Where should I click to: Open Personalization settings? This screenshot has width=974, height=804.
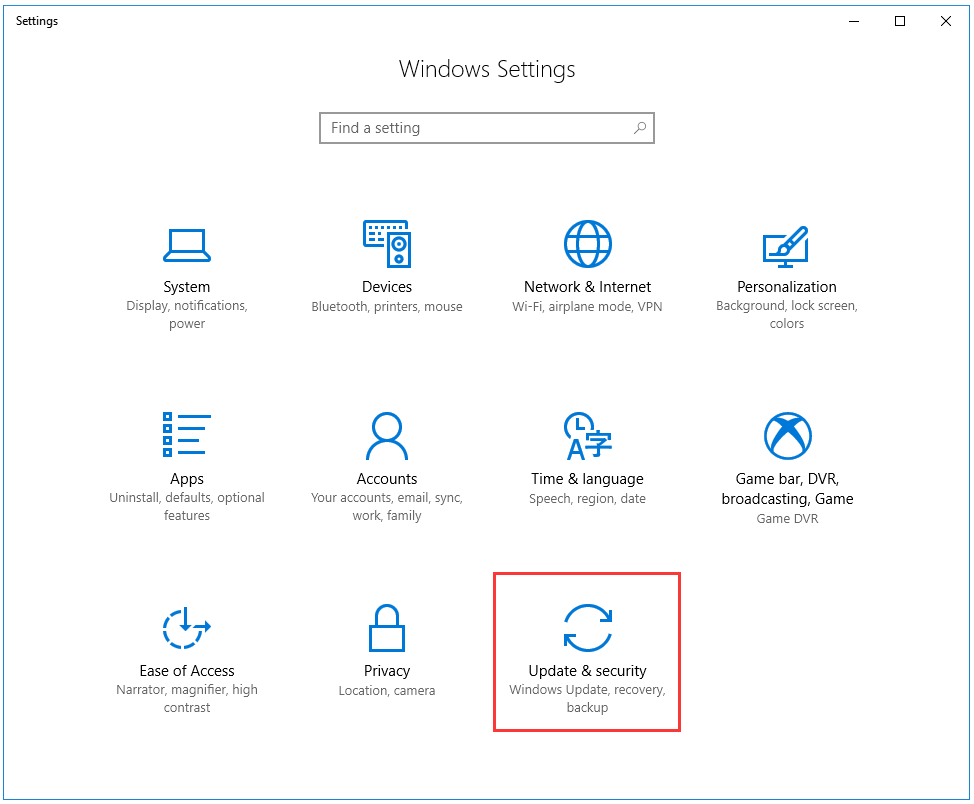[786, 265]
